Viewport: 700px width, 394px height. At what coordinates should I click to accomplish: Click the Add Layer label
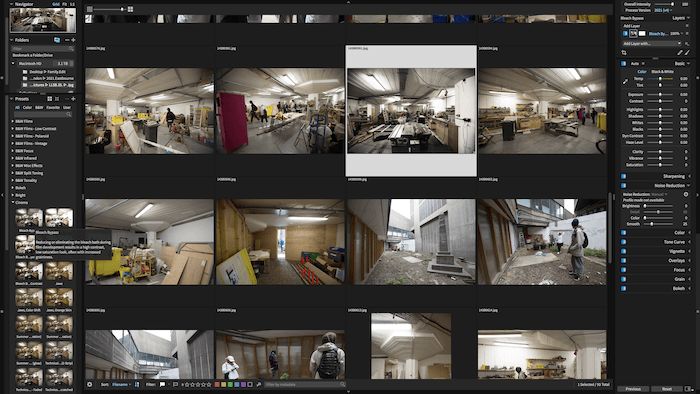click(x=632, y=26)
